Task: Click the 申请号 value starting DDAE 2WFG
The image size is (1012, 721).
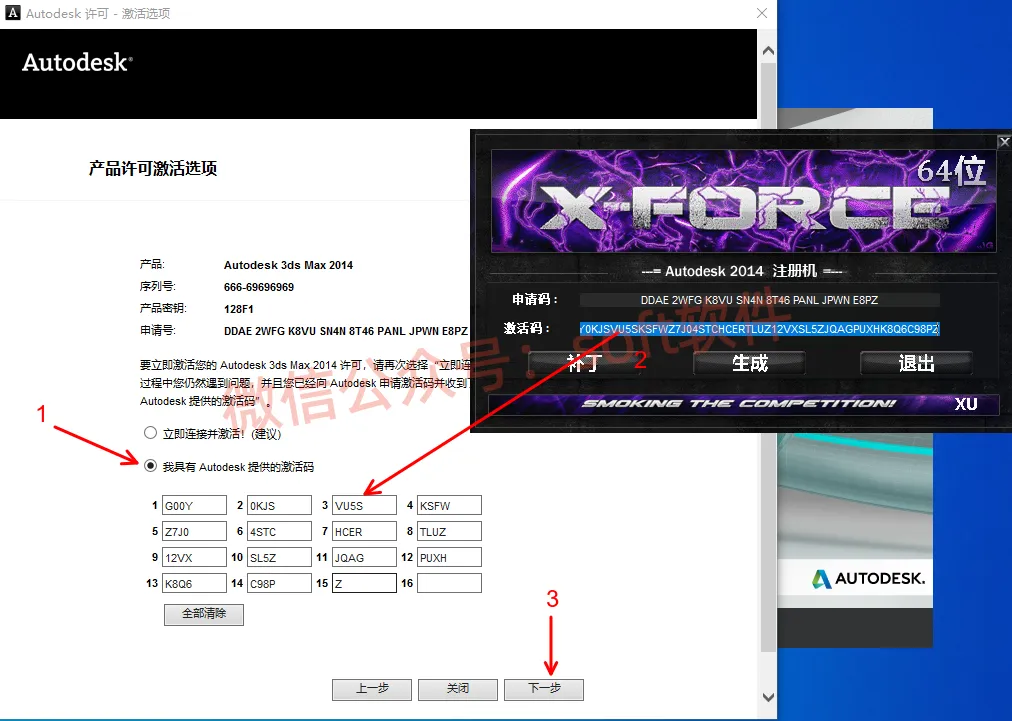Action: tap(346, 331)
